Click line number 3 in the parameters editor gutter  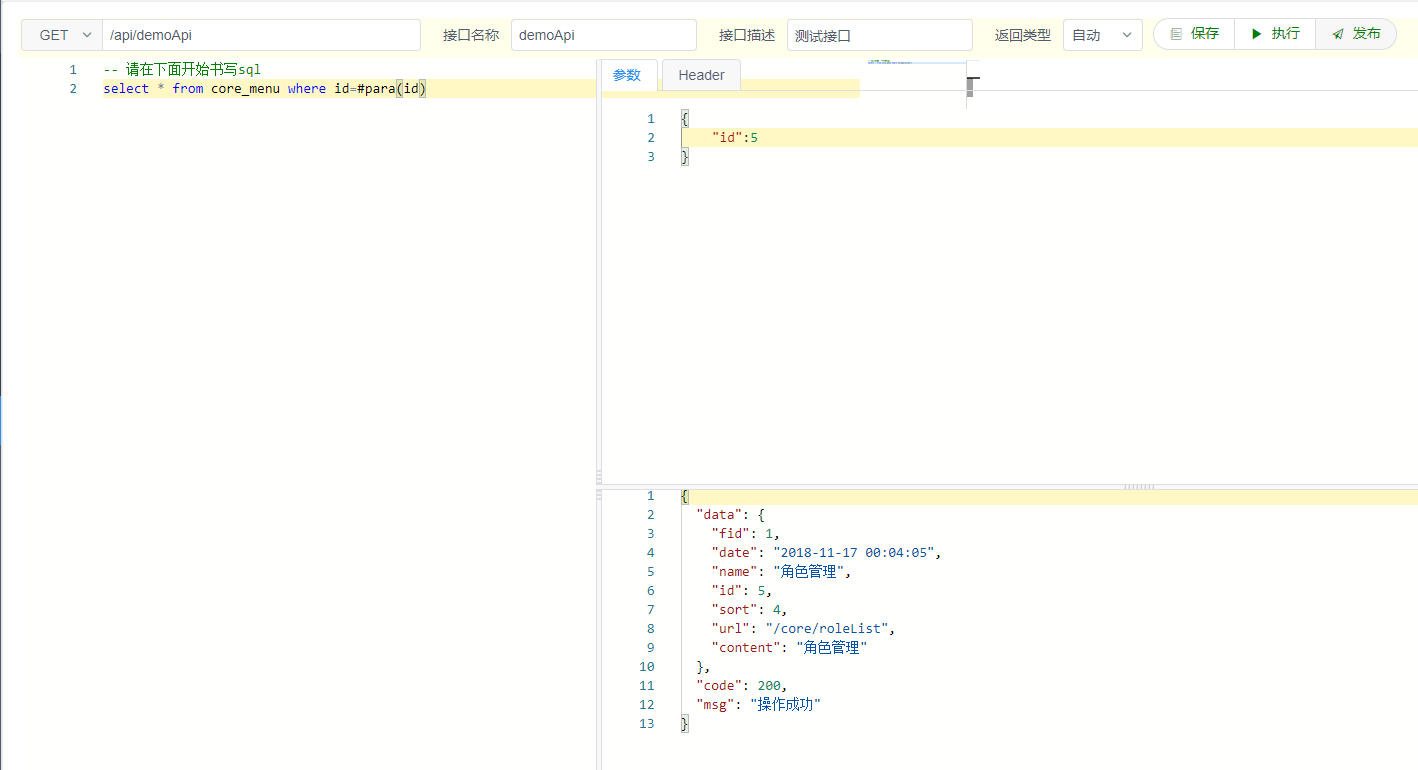[651, 157]
